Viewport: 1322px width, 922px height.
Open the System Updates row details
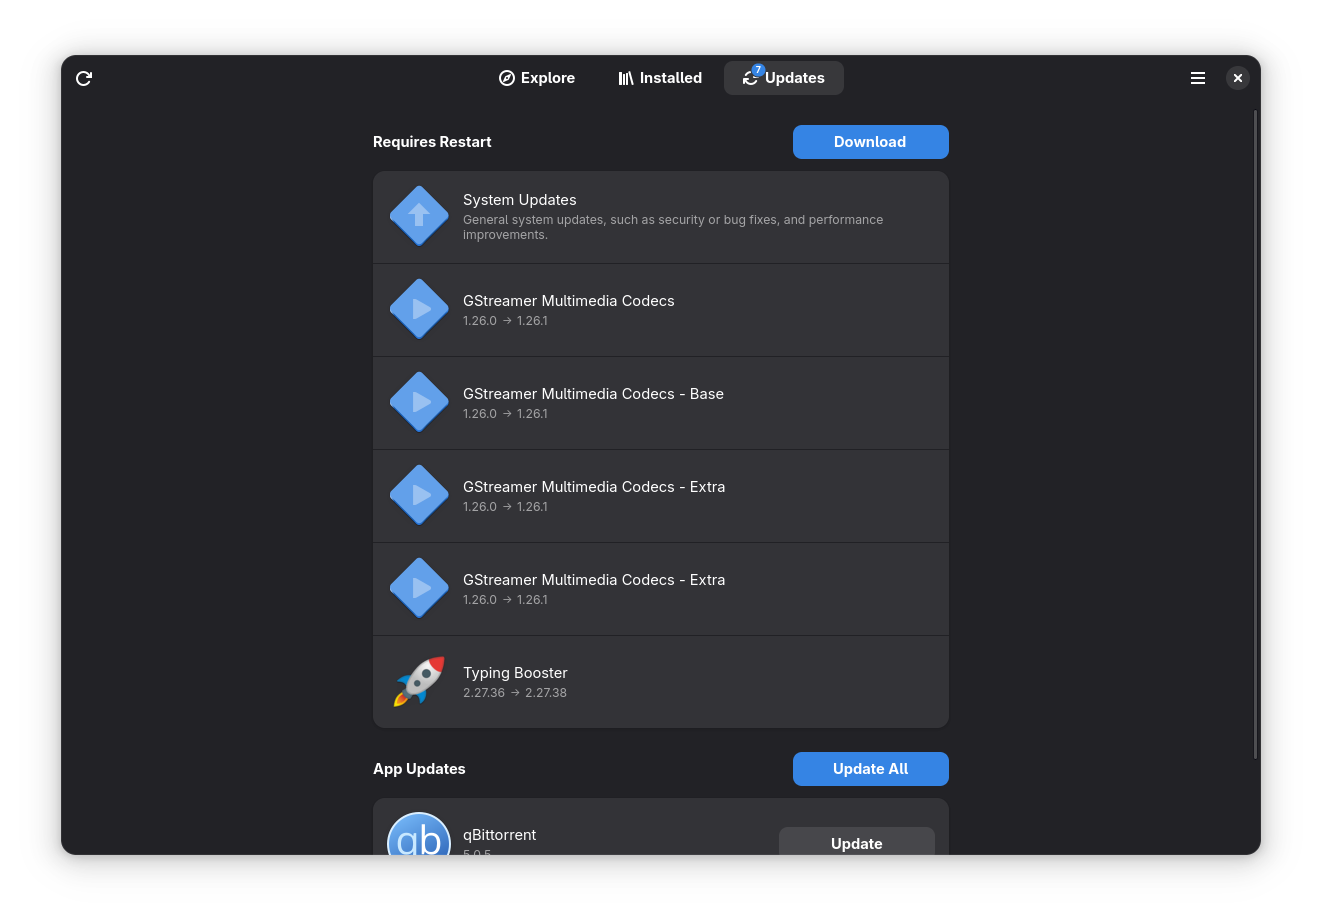pyautogui.click(x=660, y=217)
